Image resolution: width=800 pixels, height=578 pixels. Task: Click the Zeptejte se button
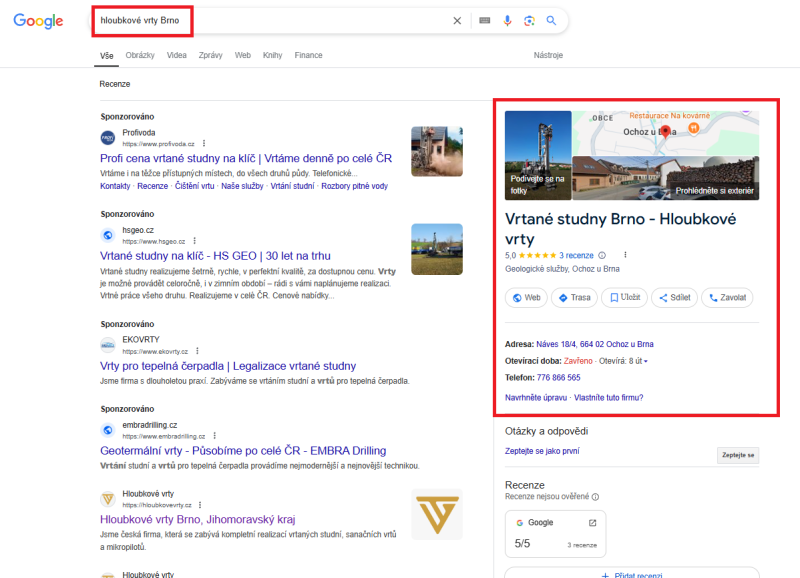(x=738, y=455)
